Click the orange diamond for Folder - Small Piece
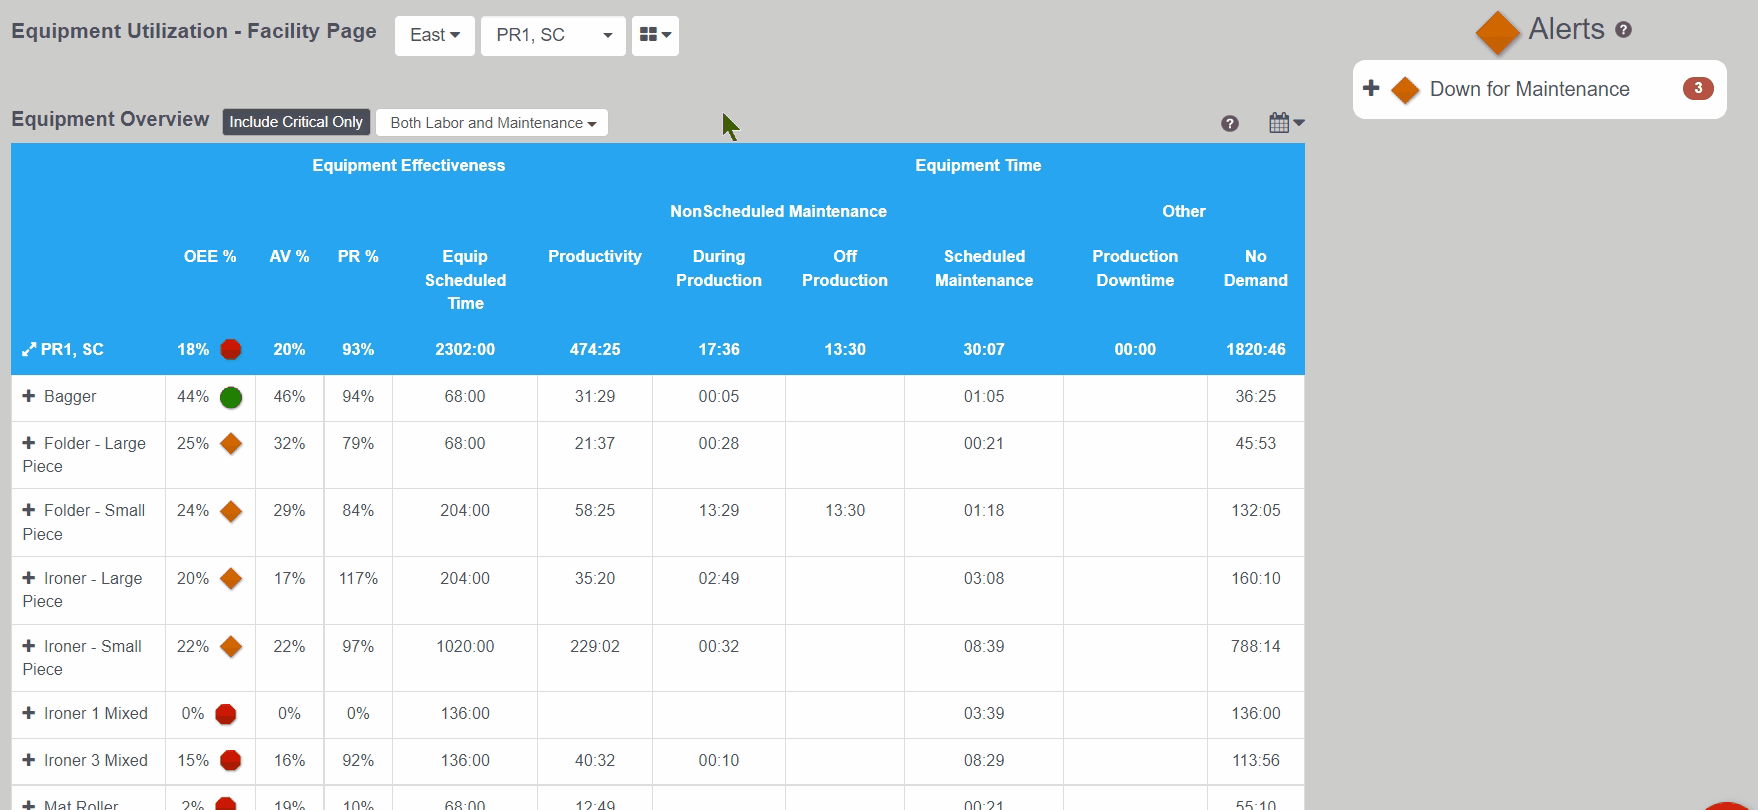Image resolution: width=1758 pixels, height=810 pixels. [231, 511]
